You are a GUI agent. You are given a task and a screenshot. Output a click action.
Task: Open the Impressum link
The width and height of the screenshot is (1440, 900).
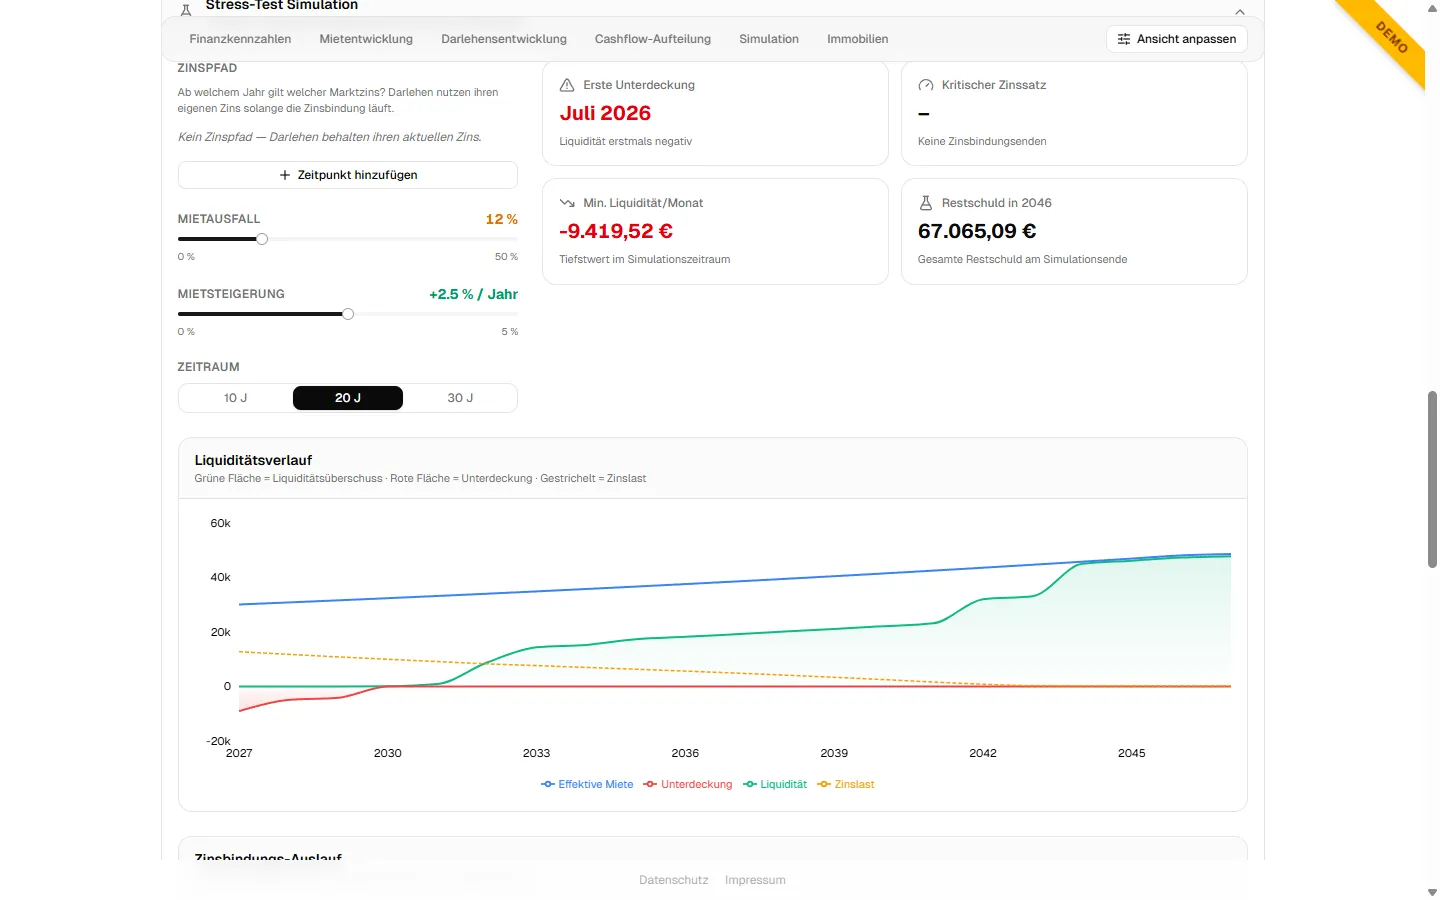pos(755,880)
